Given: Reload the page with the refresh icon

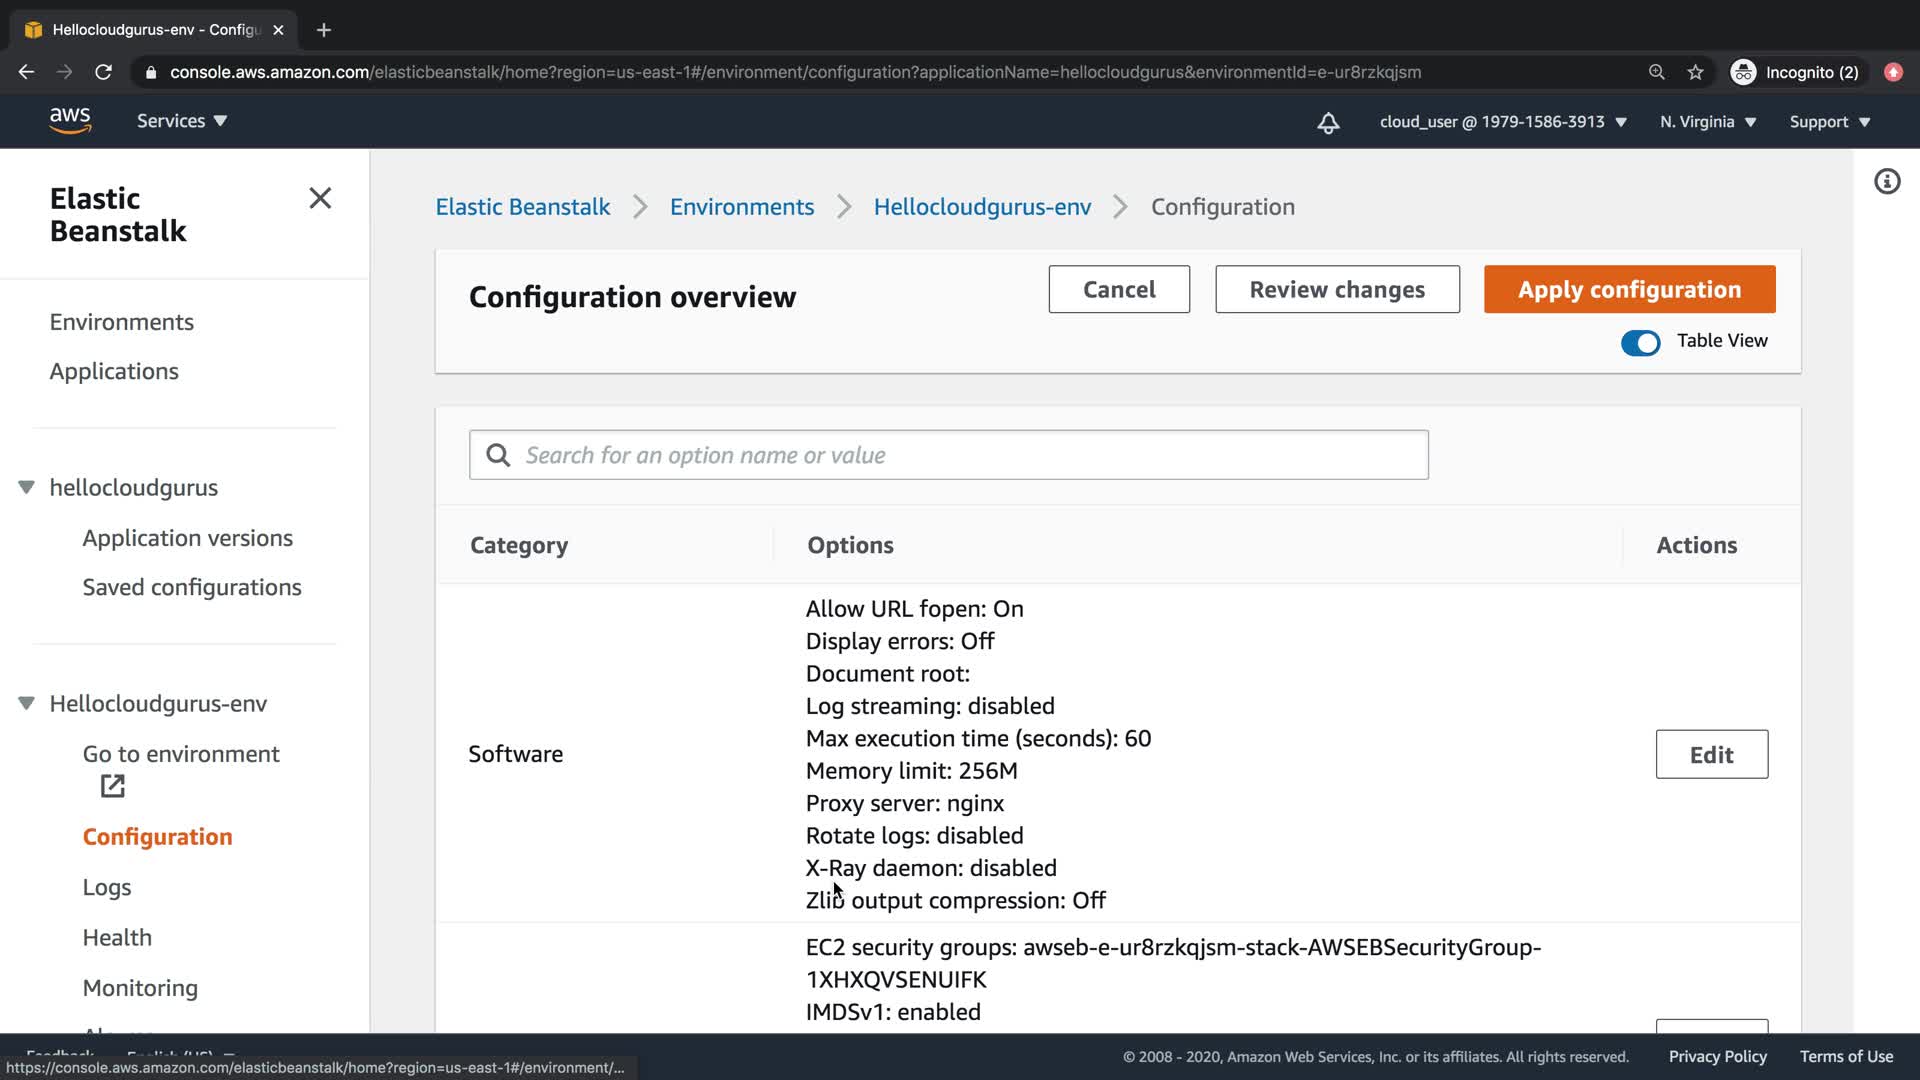Looking at the screenshot, I should (x=103, y=72).
